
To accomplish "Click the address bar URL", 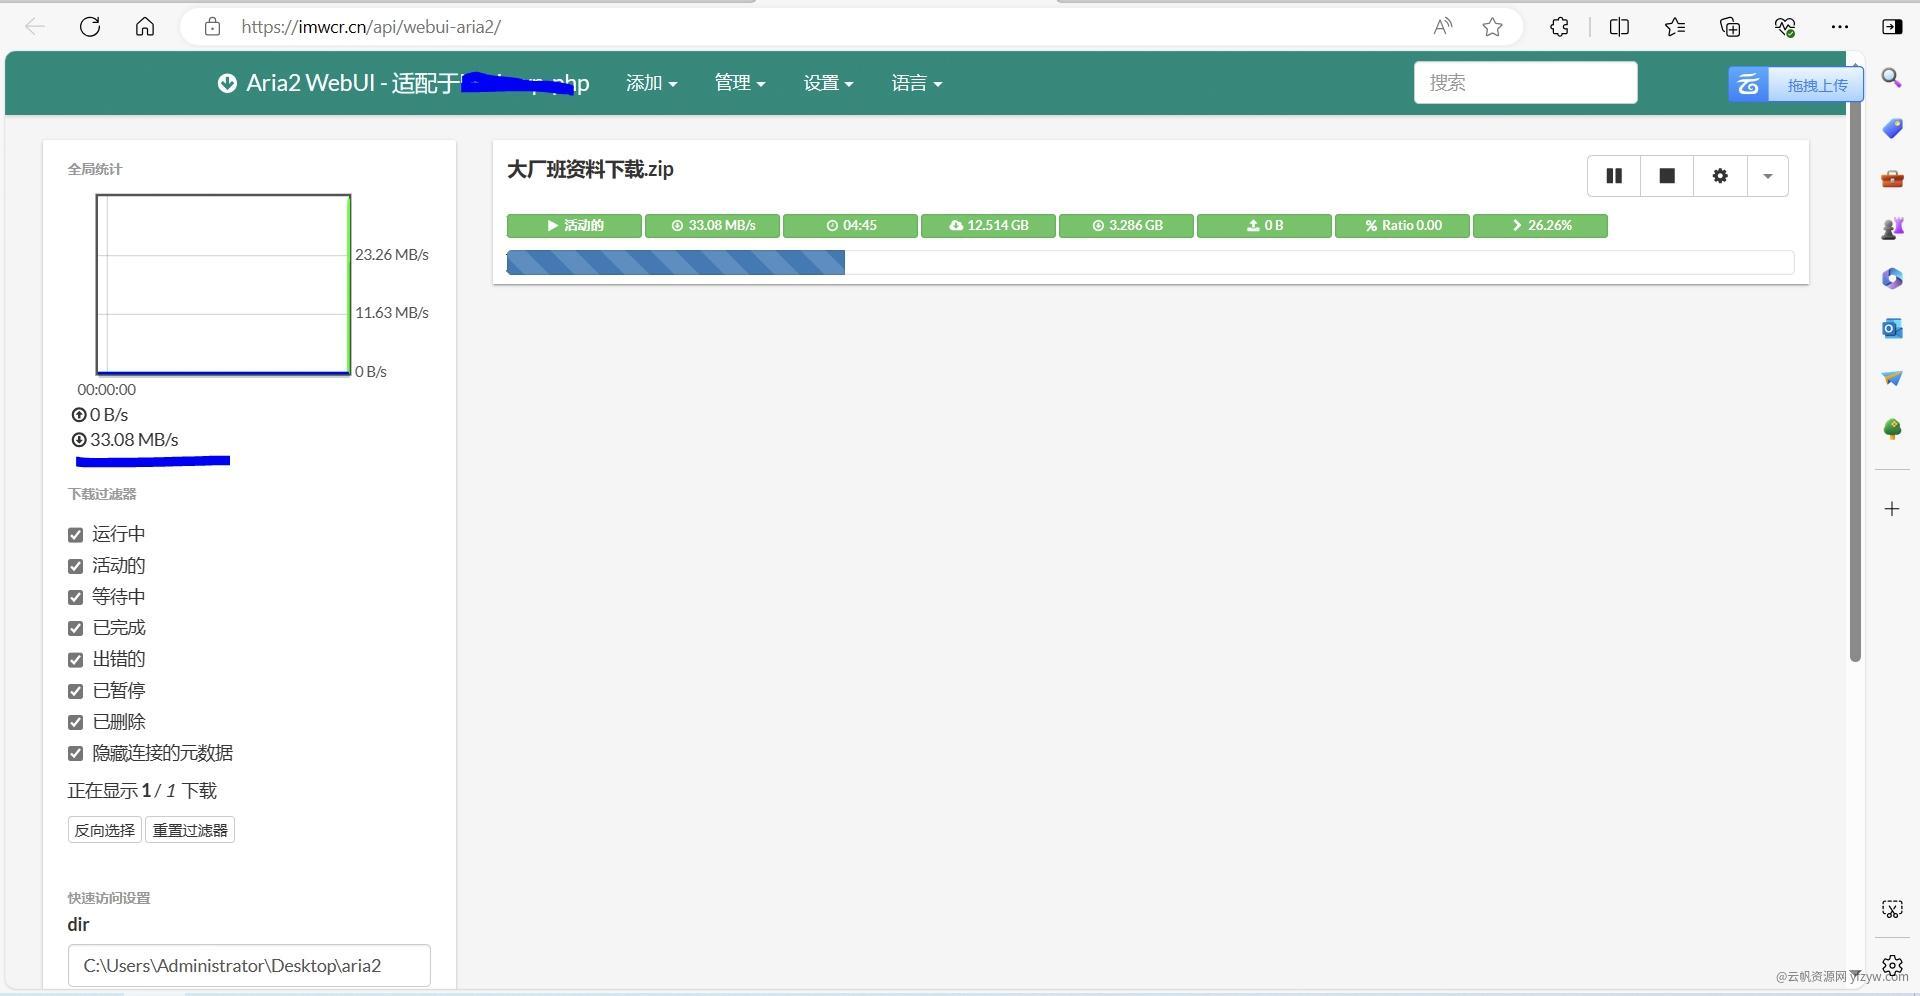I will (371, 27).
